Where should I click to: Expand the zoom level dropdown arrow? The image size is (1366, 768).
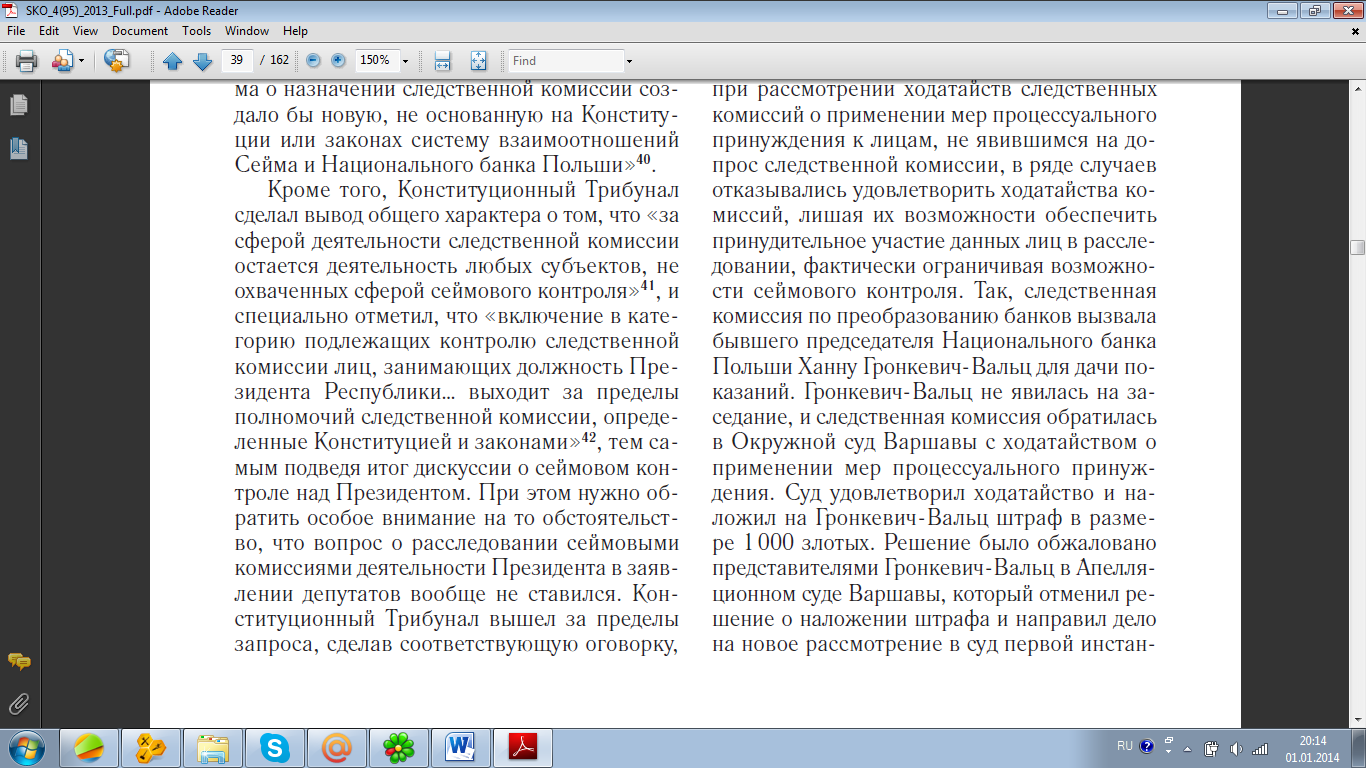point(405,61)
